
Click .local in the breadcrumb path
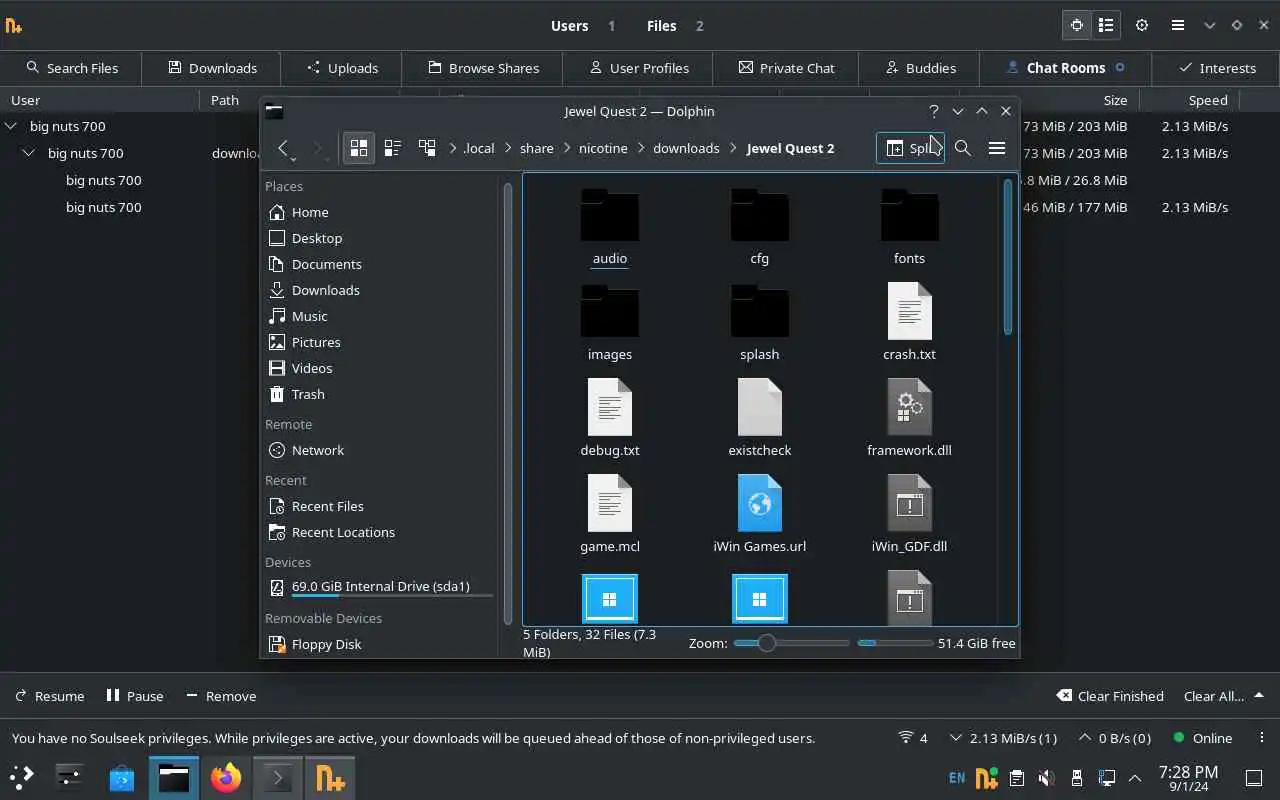[479, 148]
